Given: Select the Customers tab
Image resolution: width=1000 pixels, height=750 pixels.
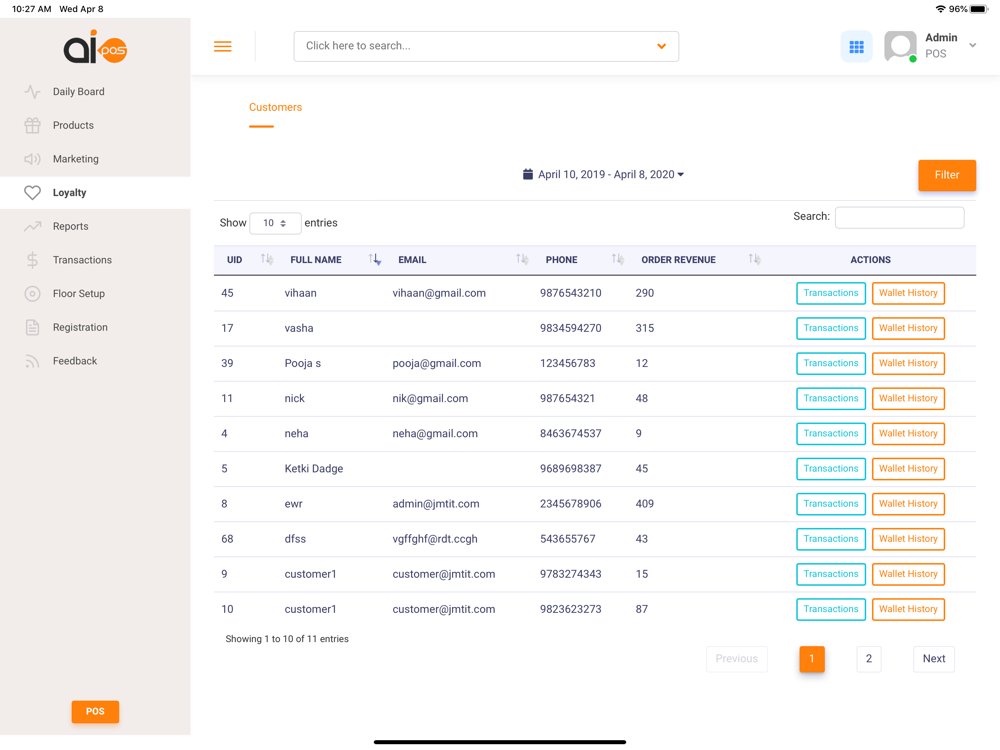Looking at the screenshot, I should tap(275, 108).
